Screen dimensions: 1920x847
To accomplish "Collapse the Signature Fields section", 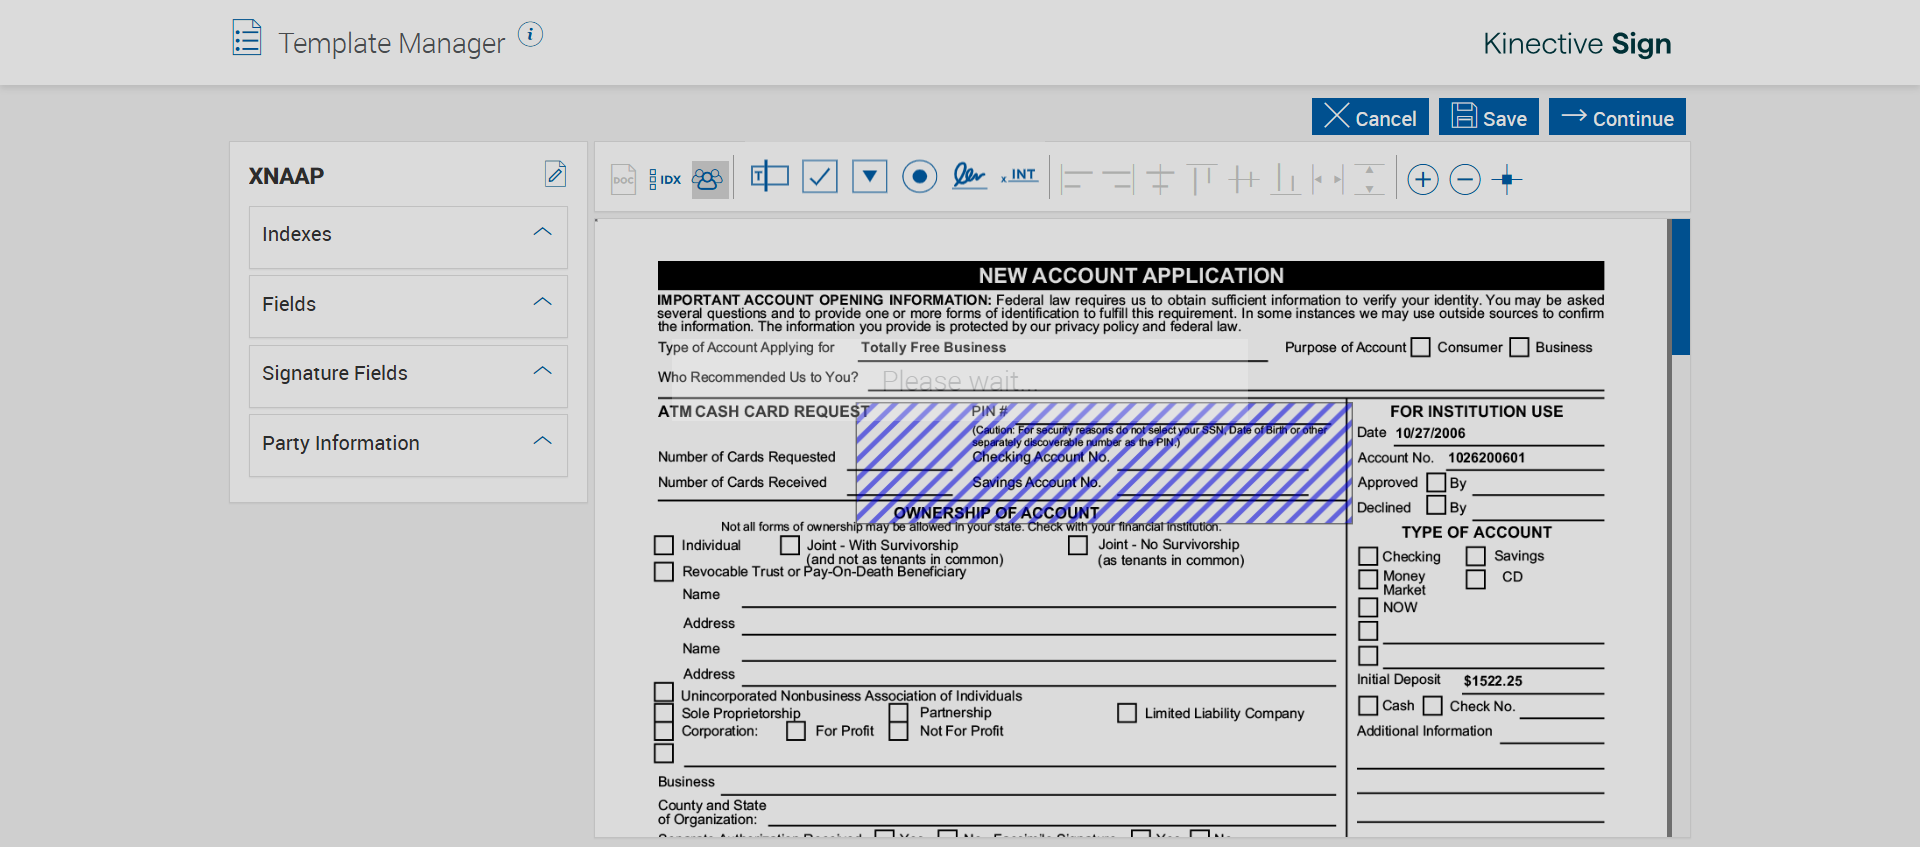I will coord(542,372).
